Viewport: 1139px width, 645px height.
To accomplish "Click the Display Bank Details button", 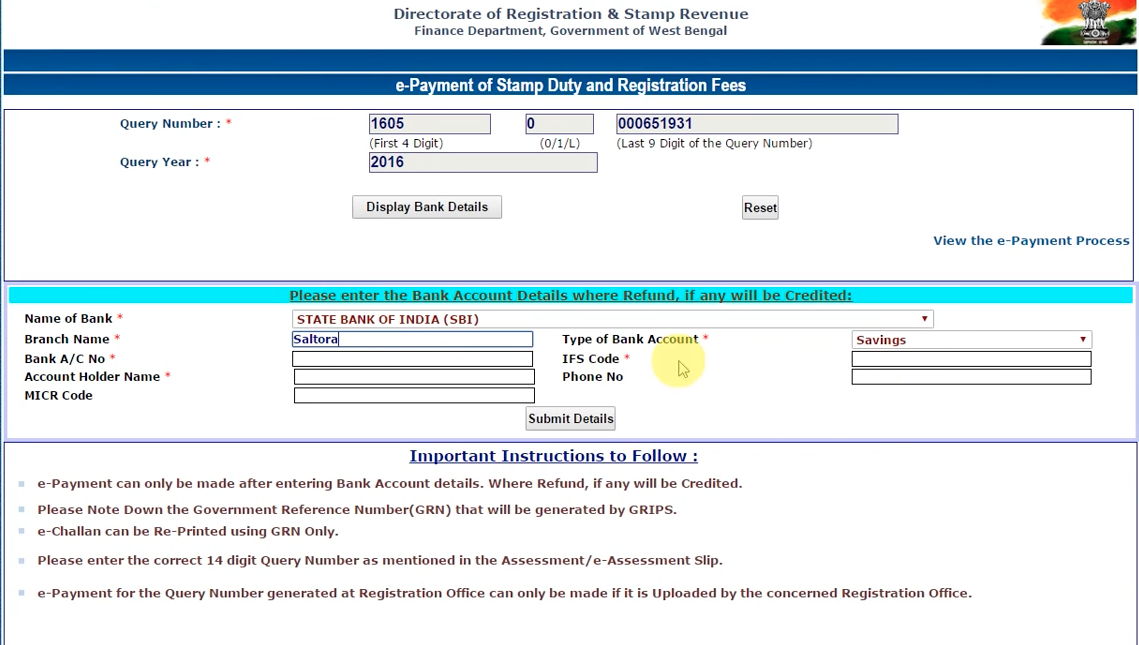I will point(427,207).
